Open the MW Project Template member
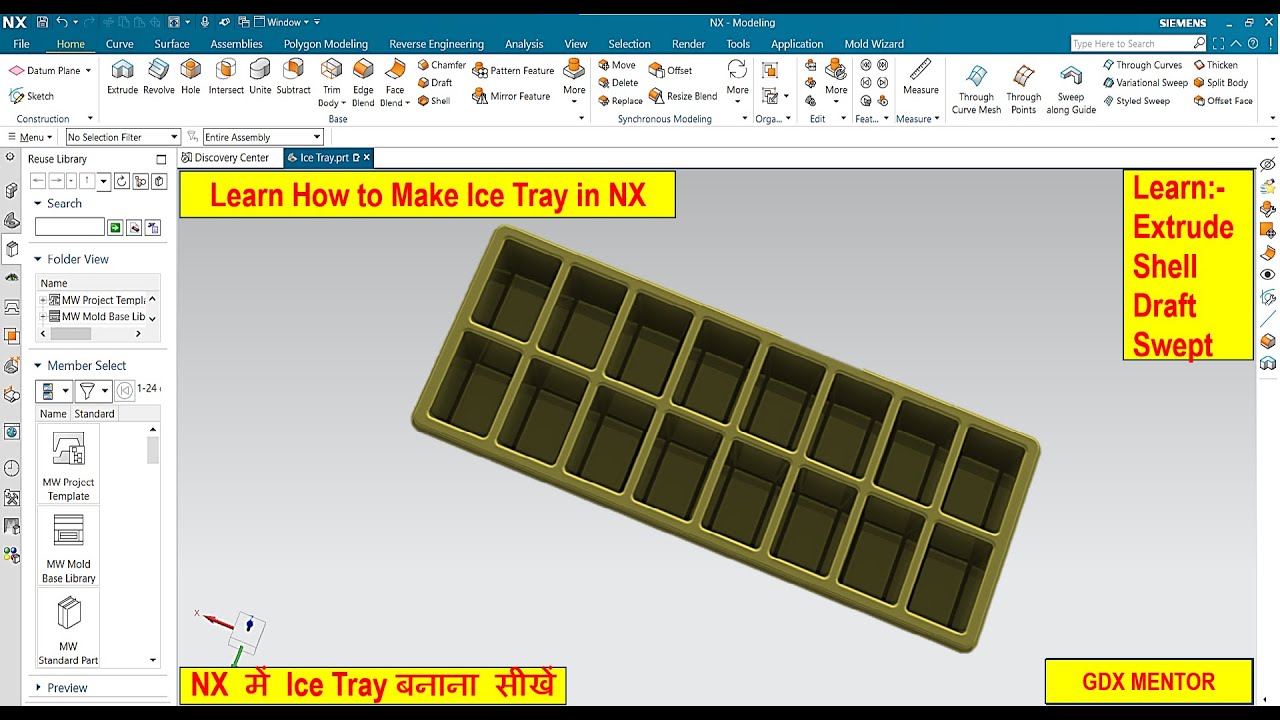The image size is (1280, 720). click(x=68, y=464)
